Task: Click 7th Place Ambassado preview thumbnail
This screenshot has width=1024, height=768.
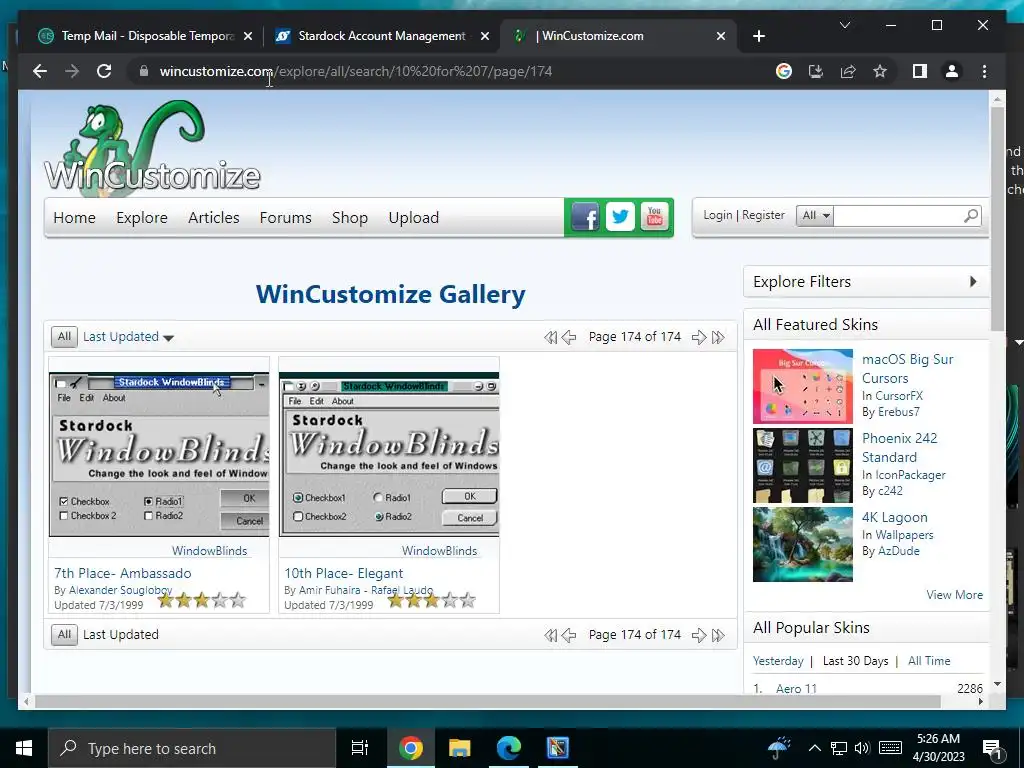Action: (x=159, y=455)
